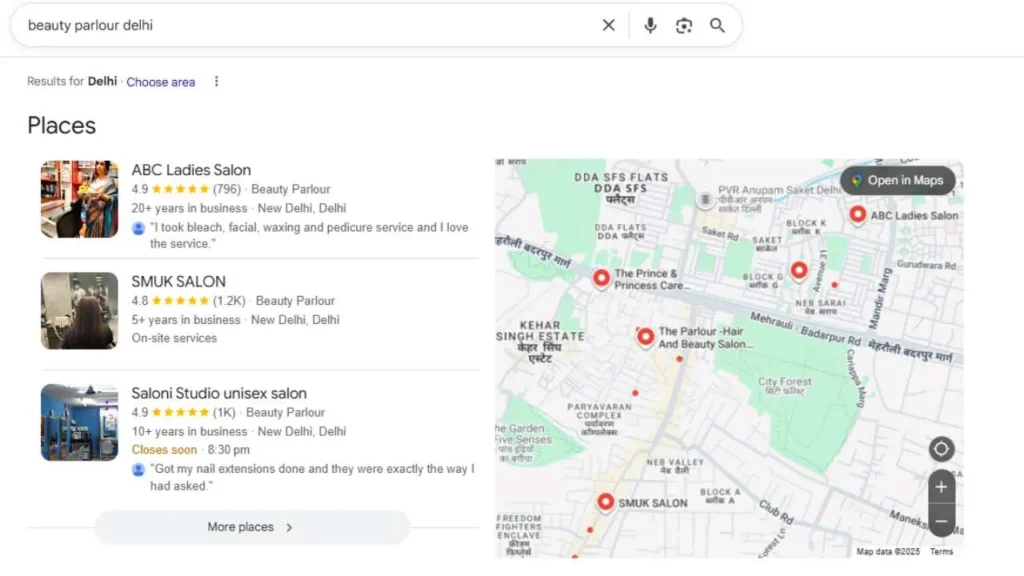Click the review snippet icon for ABC Ladies Salon

point(137,228)
